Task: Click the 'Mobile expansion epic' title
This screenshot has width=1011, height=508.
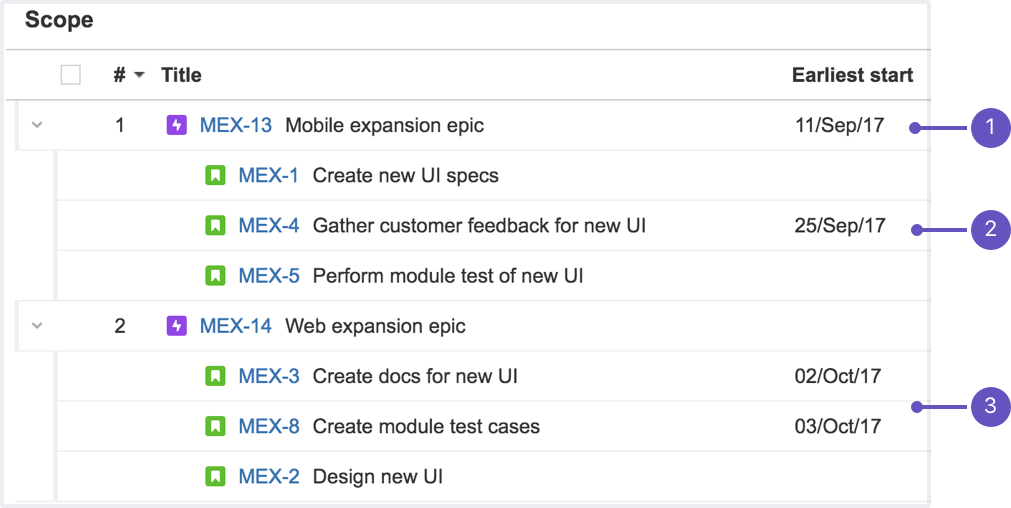Action: click(384, 125)
